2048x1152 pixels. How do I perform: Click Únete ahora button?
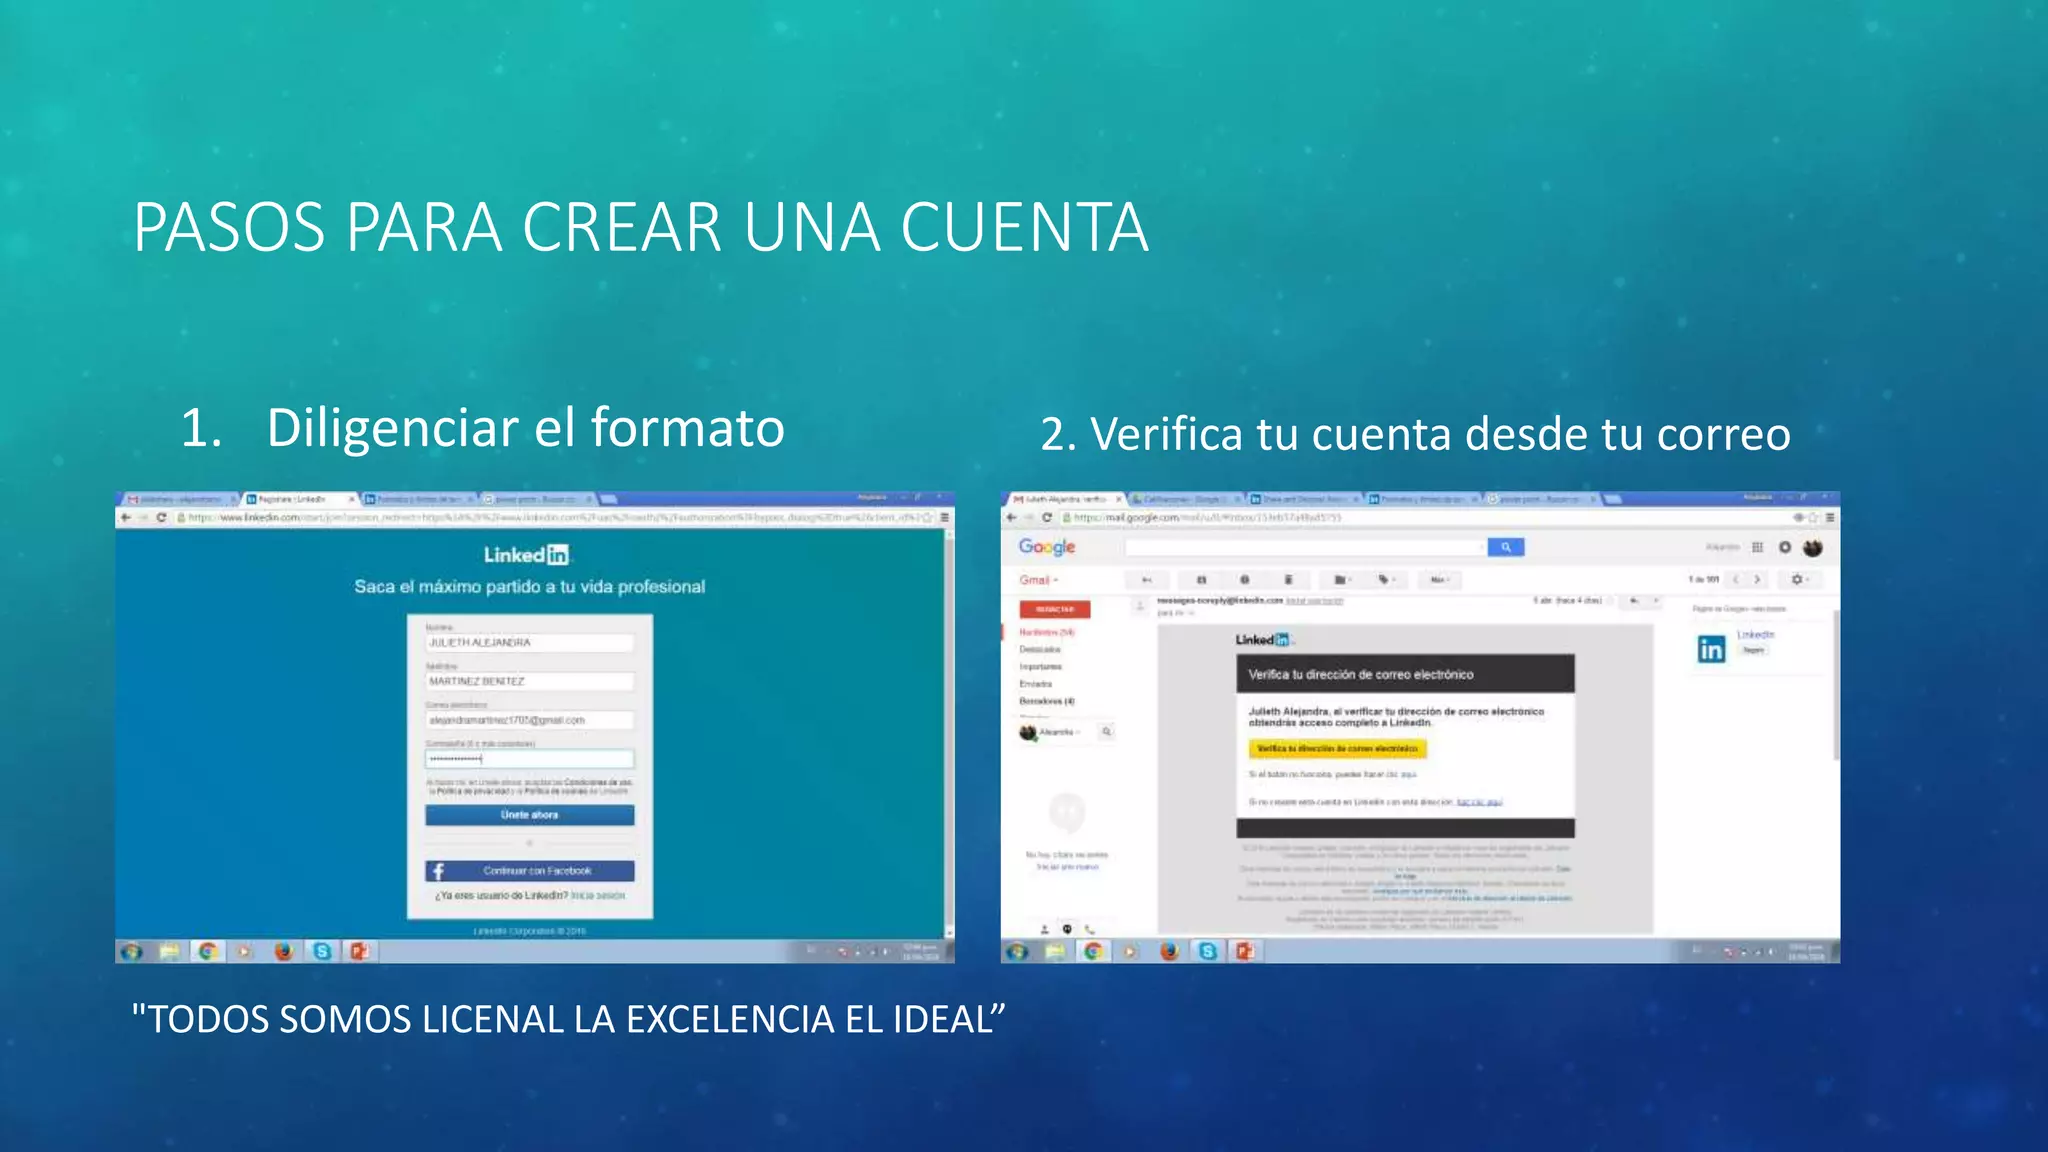[530, 815]
